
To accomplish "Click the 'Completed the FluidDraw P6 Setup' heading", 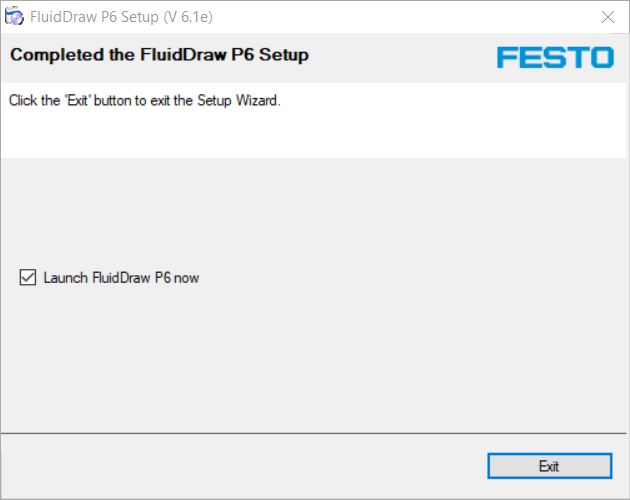I will (x=160, y=55).
